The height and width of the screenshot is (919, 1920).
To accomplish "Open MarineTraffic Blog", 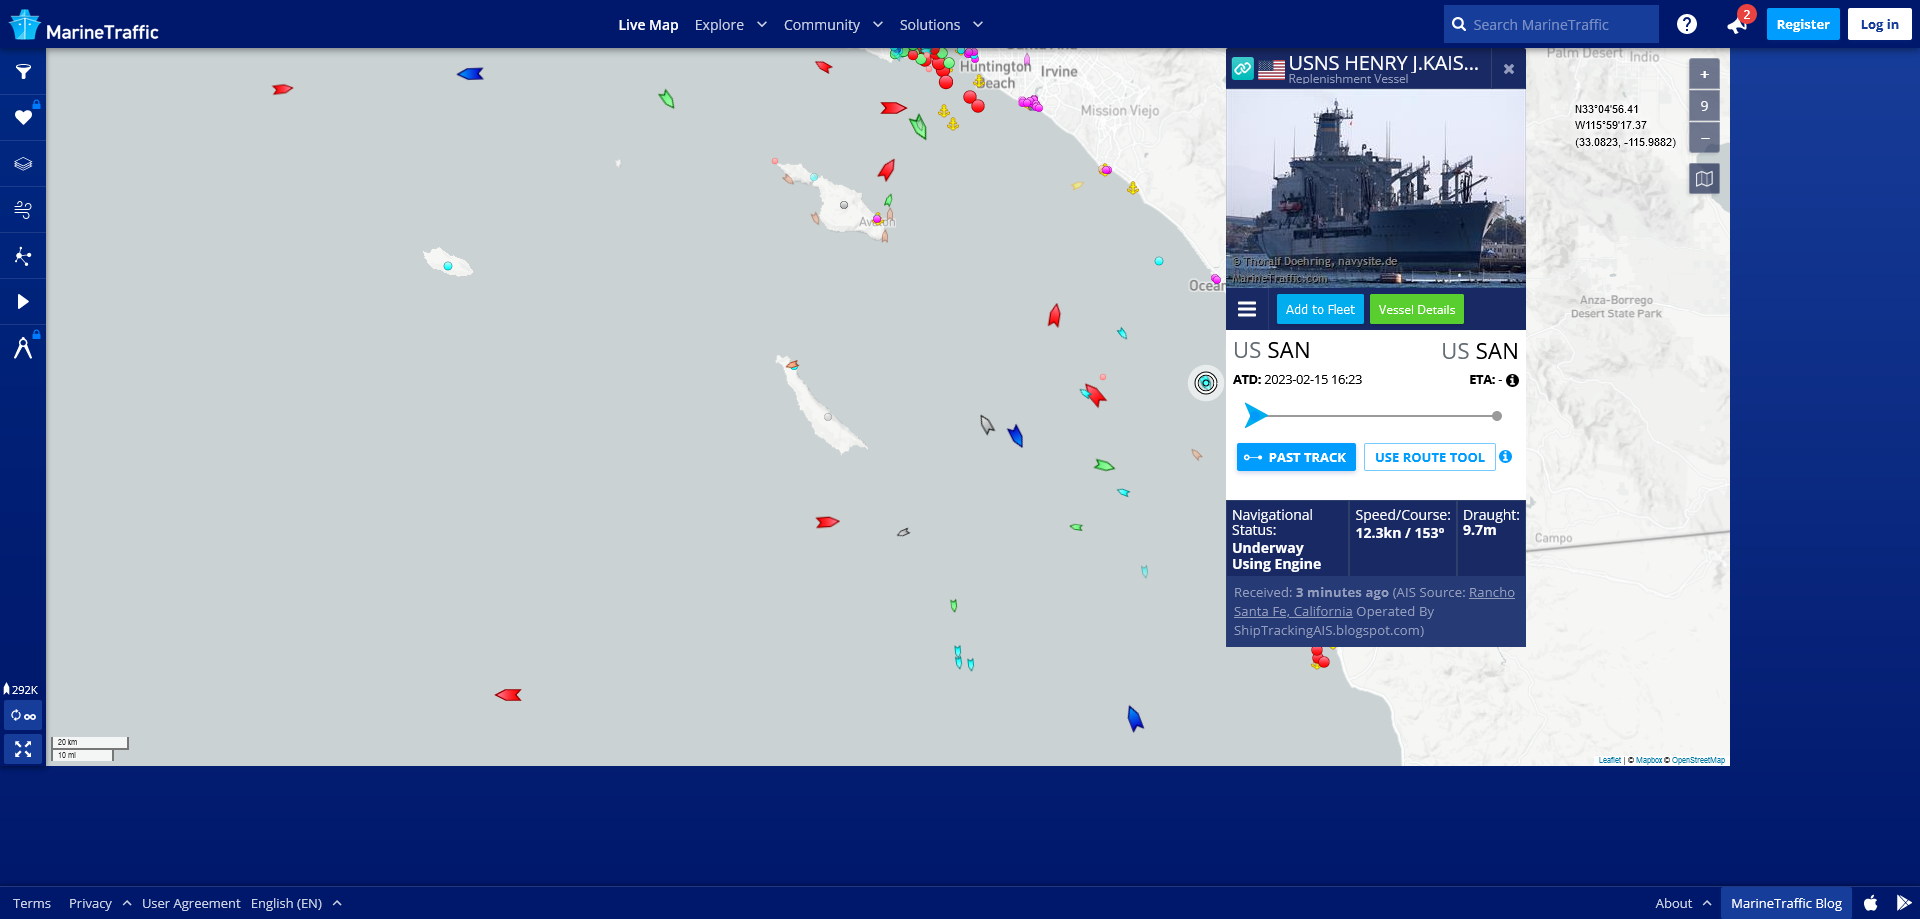I will pos(1786,903).
